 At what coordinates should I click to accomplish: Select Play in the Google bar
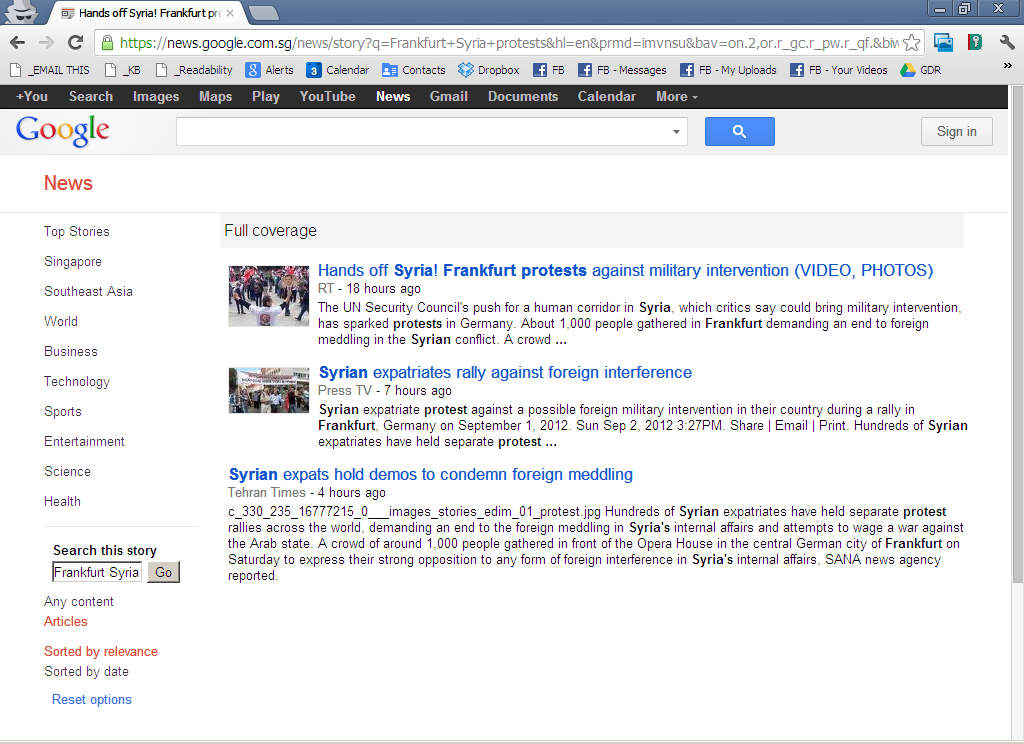coord(266,97)
